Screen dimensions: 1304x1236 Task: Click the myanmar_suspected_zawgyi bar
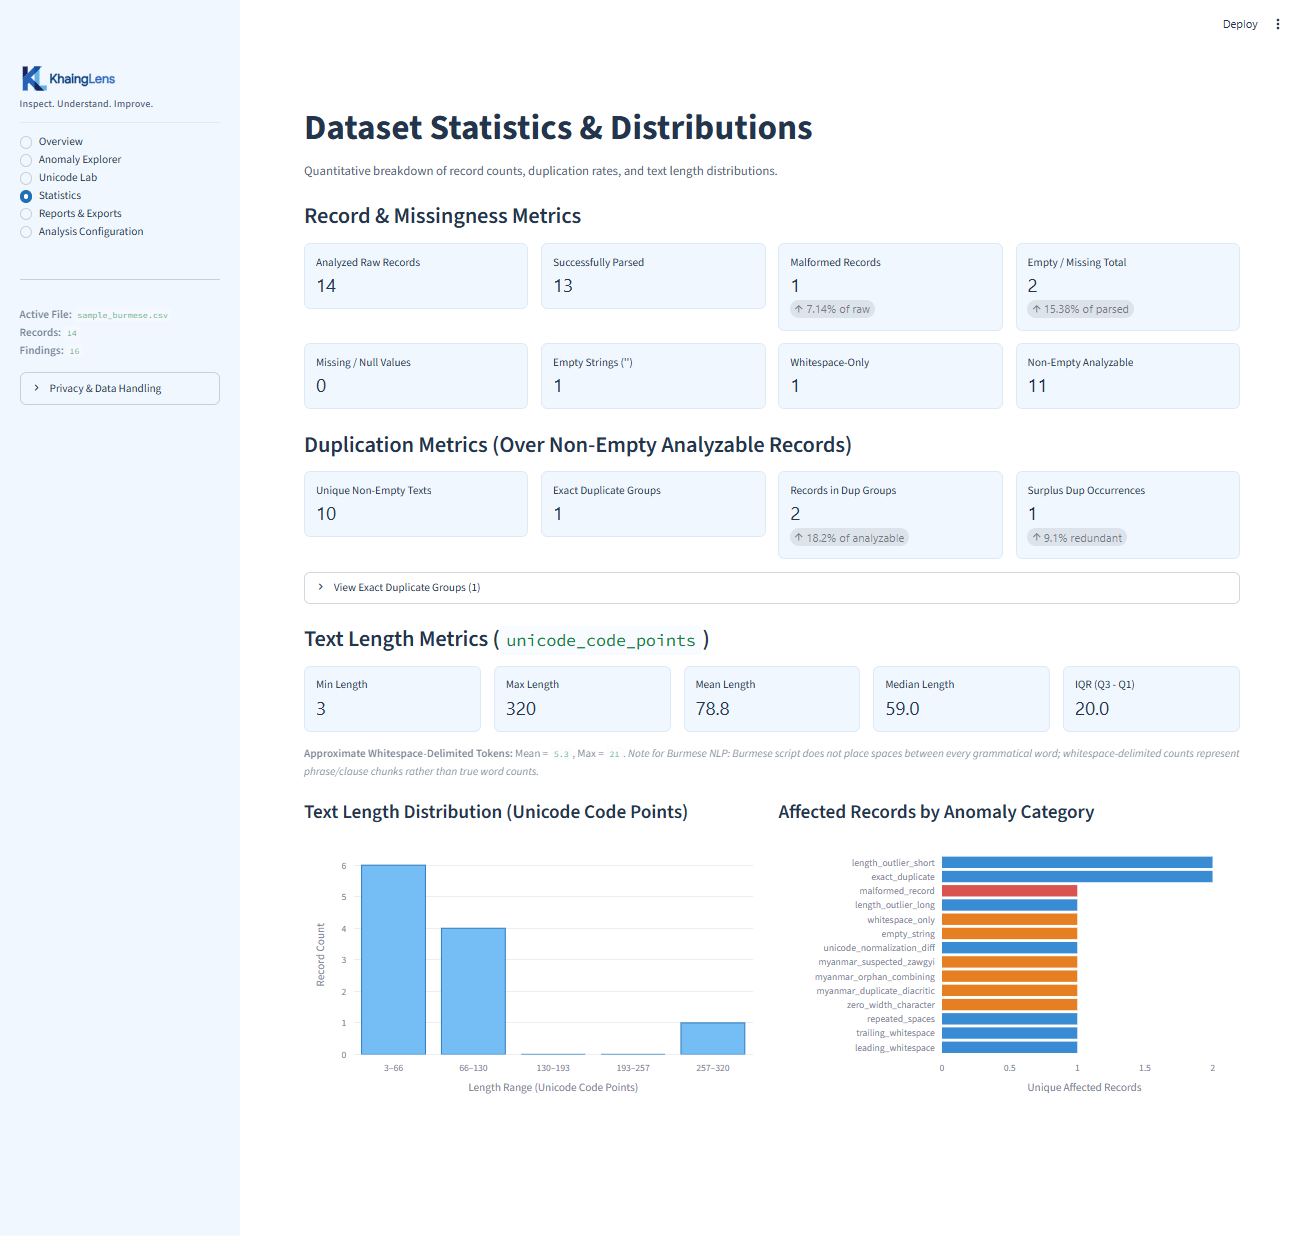pyautogui.click(x=1009, y=962)
